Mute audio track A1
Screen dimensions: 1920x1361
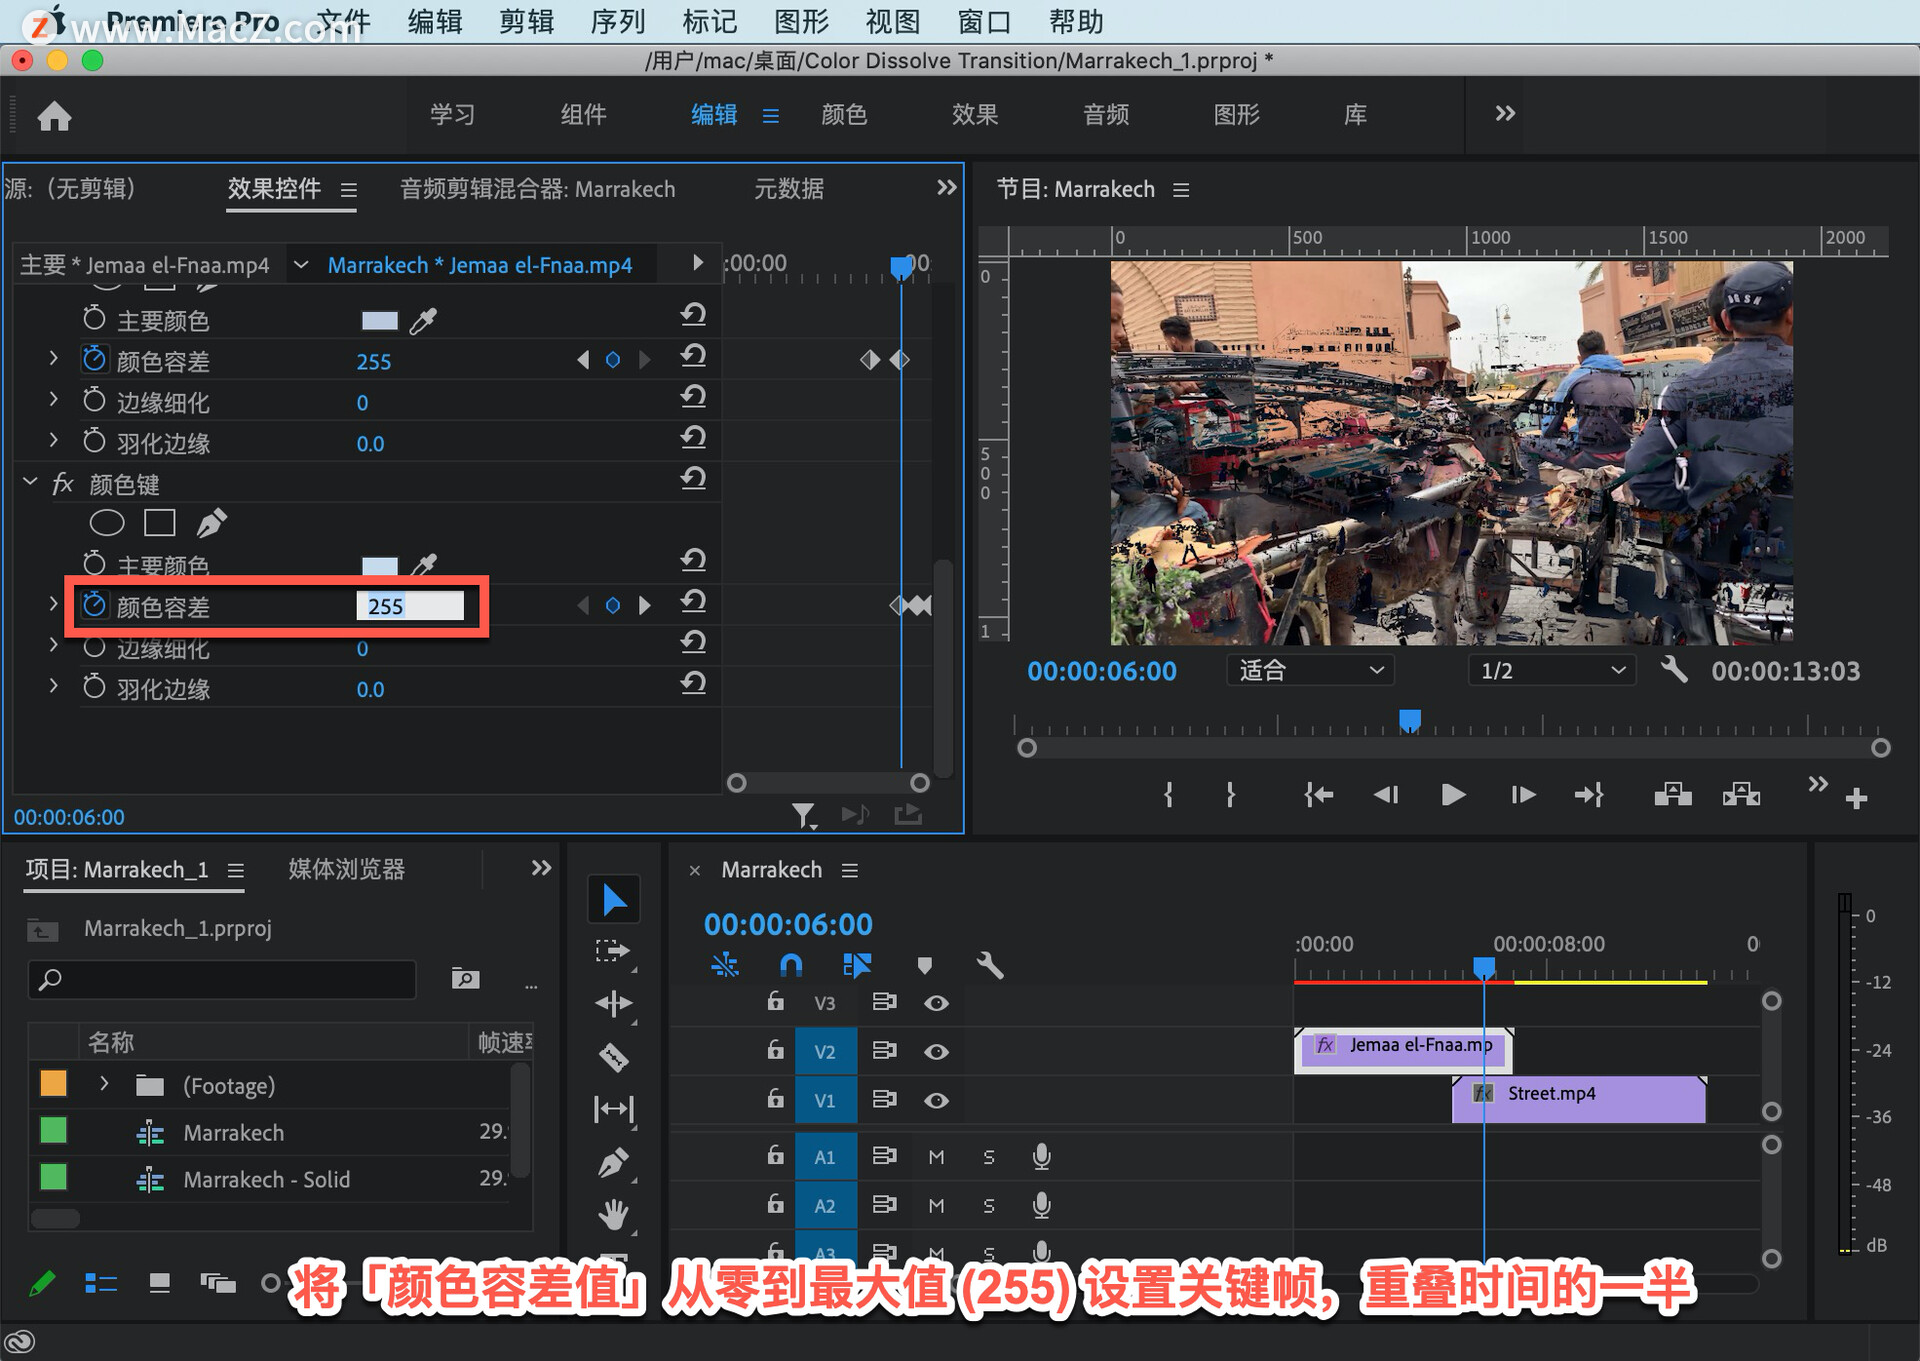[x=936, y=1157]
